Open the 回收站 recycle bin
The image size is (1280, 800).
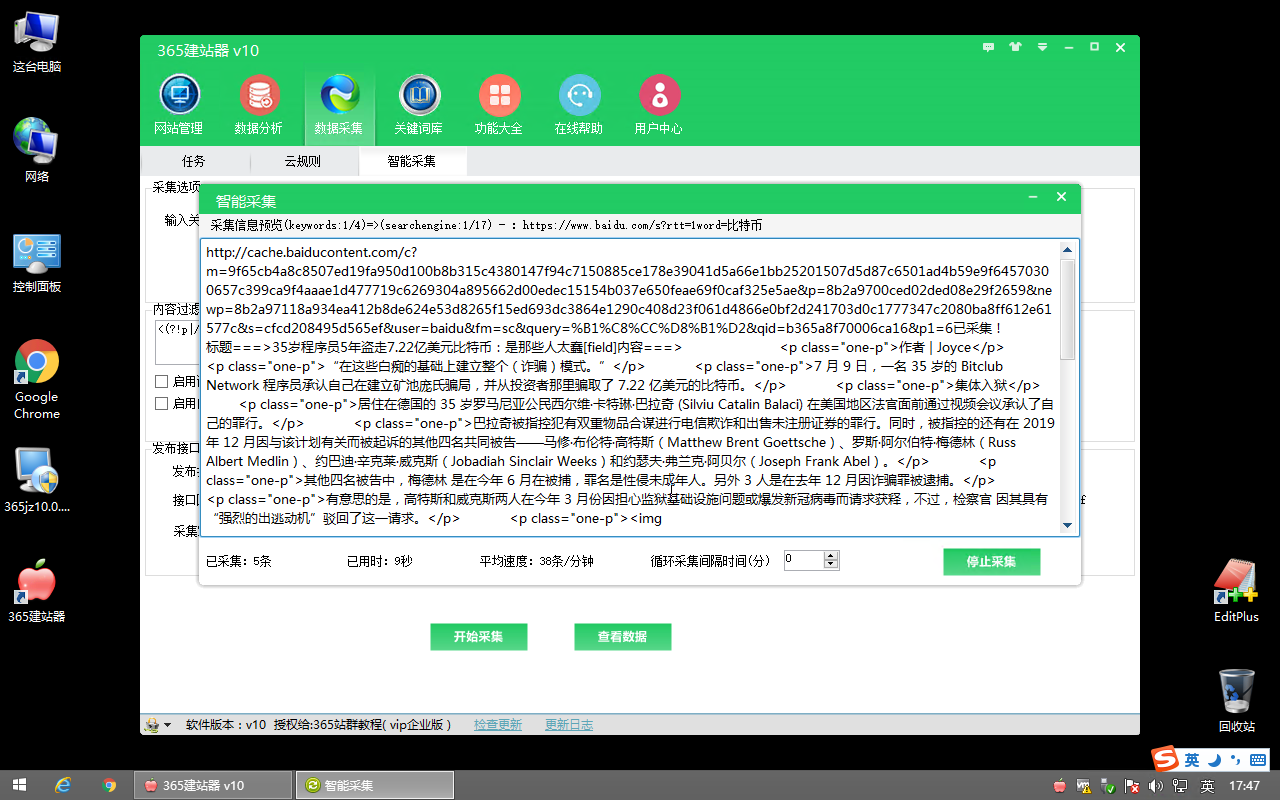(x=1237, y=700)
